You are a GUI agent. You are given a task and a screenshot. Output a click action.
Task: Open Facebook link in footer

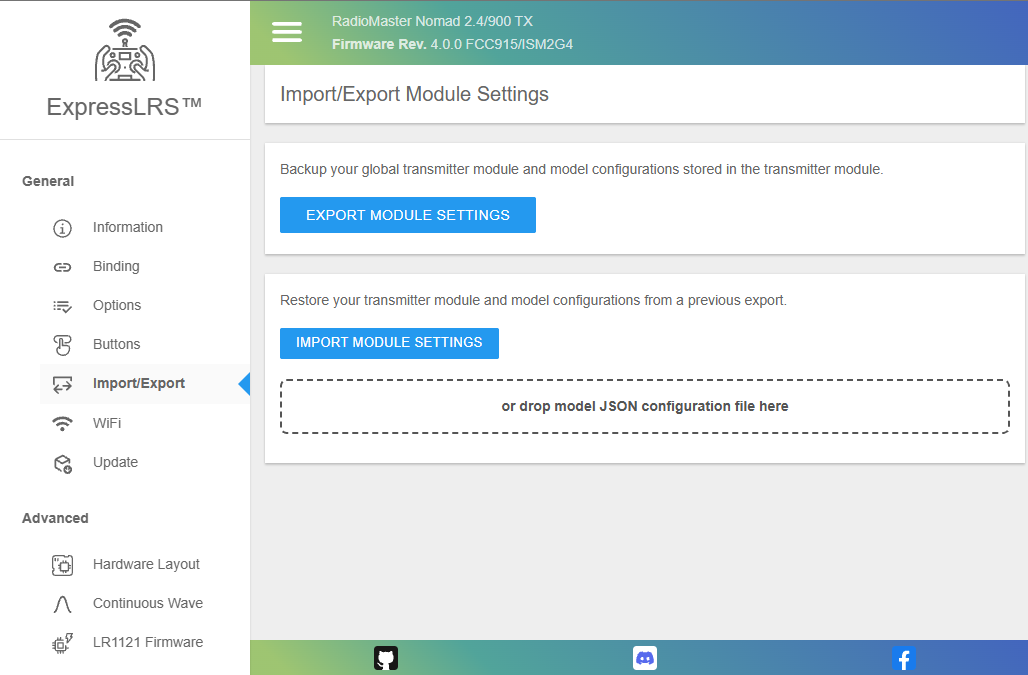pos(903,658)
